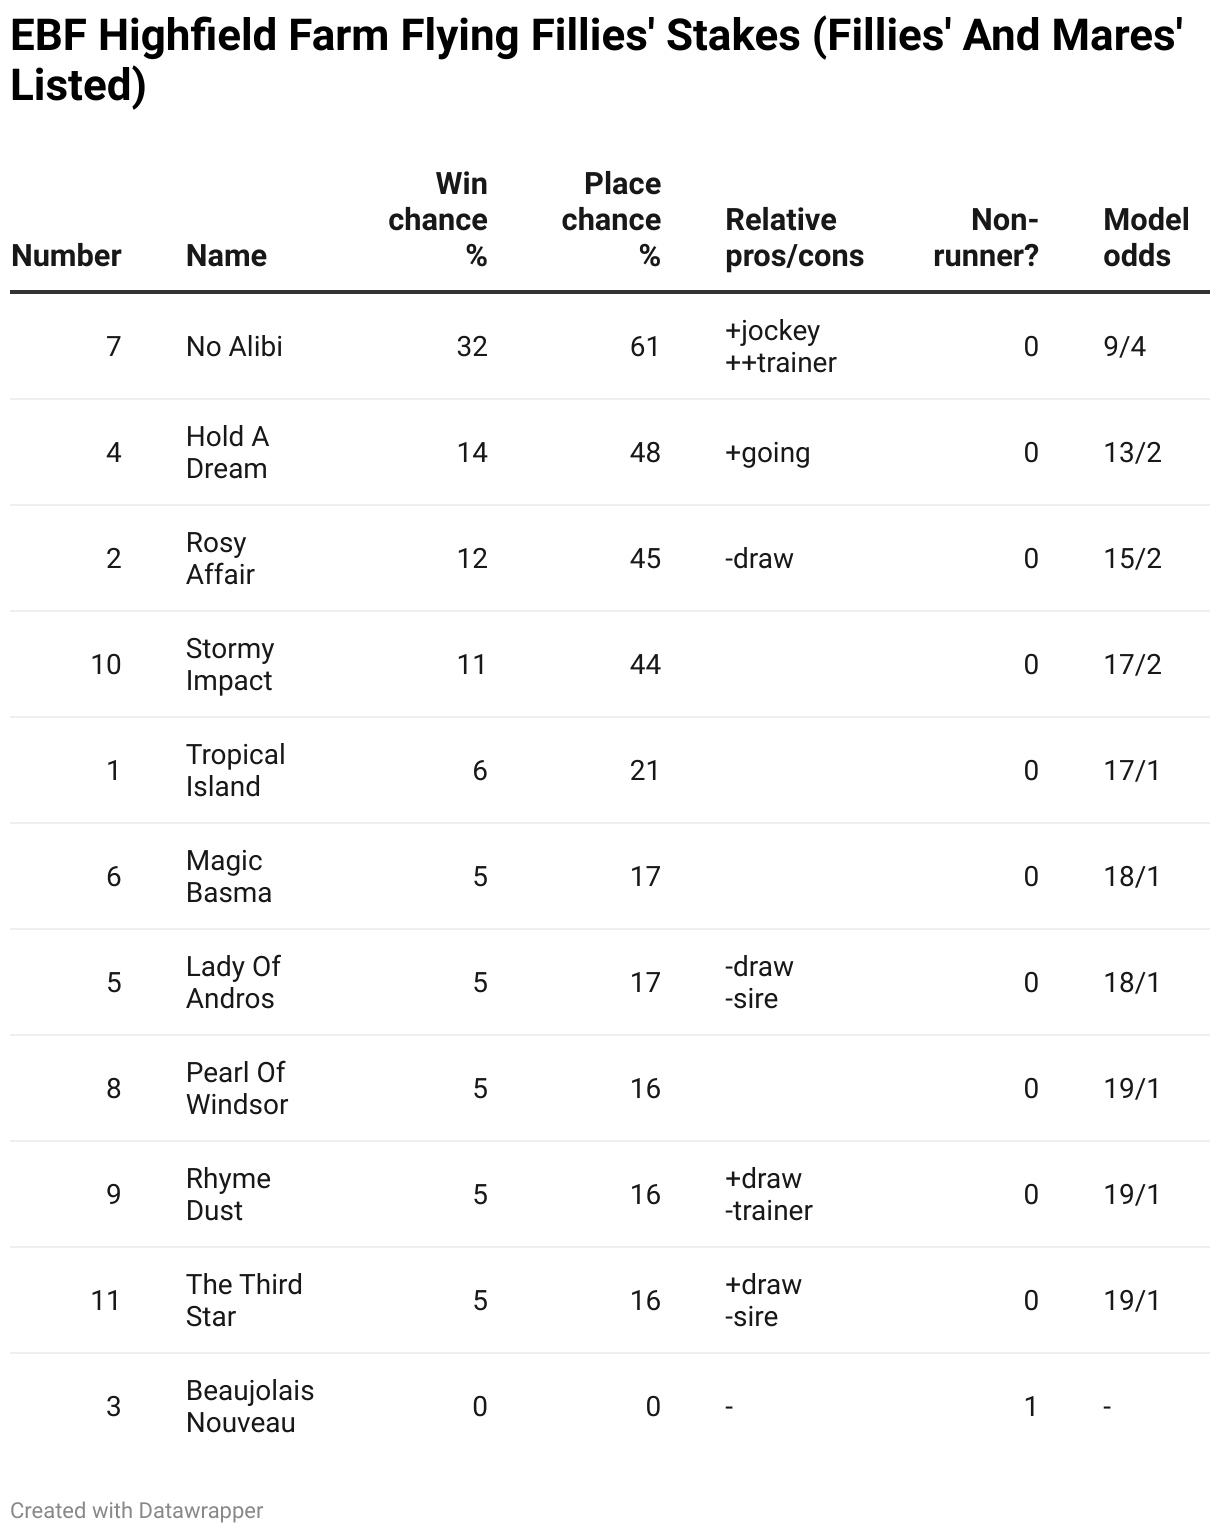The image size is (1220, 1534).
Task: Click the Hold A Dream row name
Action: click(x=227, y=452)
